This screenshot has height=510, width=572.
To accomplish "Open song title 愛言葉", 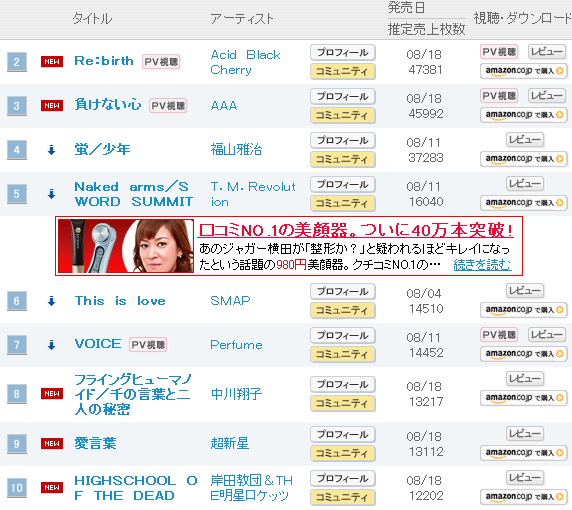I will tap(95, 443).
